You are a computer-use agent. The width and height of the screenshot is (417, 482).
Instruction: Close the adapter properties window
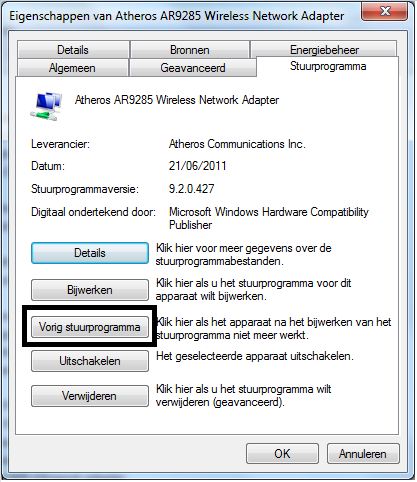pos(384,11)
